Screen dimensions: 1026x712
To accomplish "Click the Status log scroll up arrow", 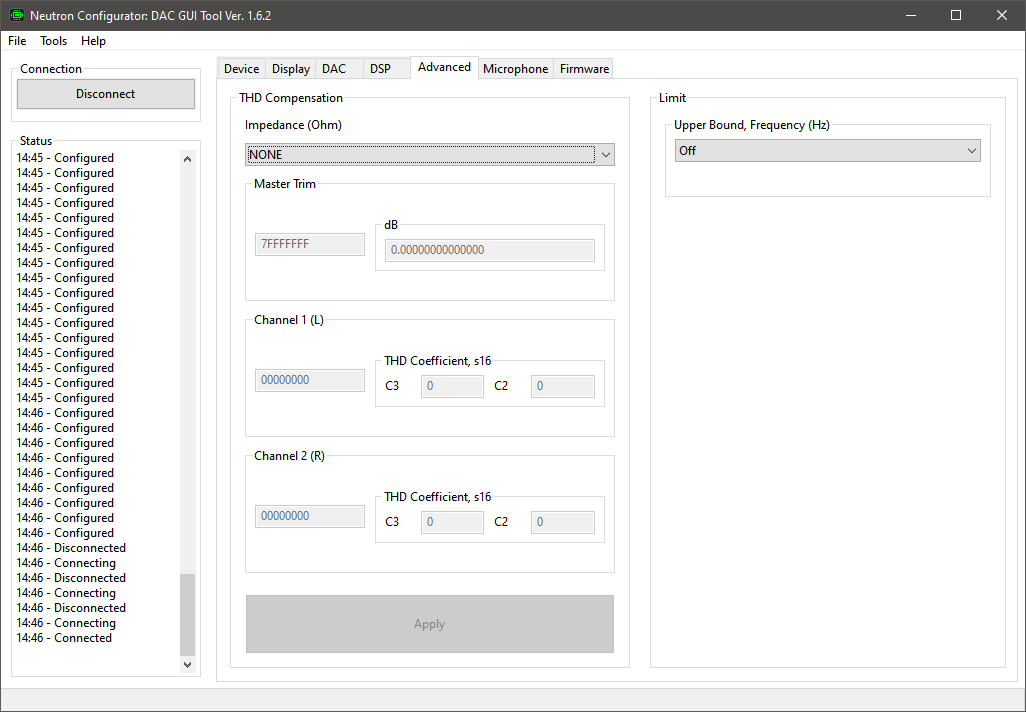I will pyautogui.click(x=187, y=158).
